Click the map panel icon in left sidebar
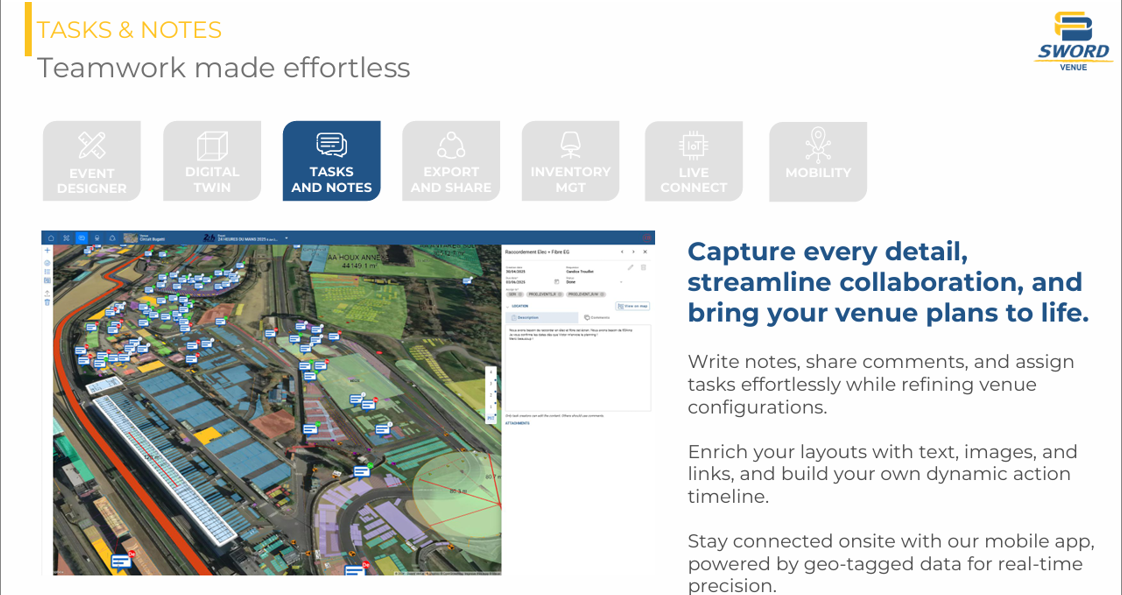Screen dimensions: 1122x595 point(47,280)
